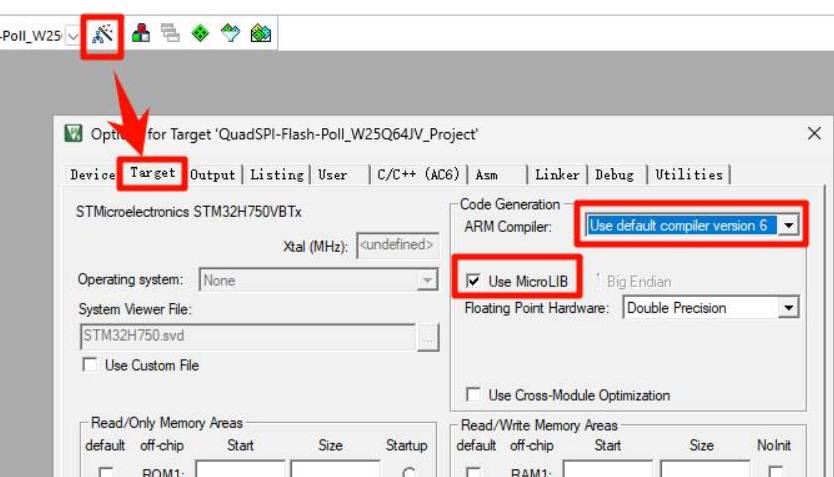Toggle the RAM1 default checkbox
Screen dimensions: 834x477
[x=473, y=472]
